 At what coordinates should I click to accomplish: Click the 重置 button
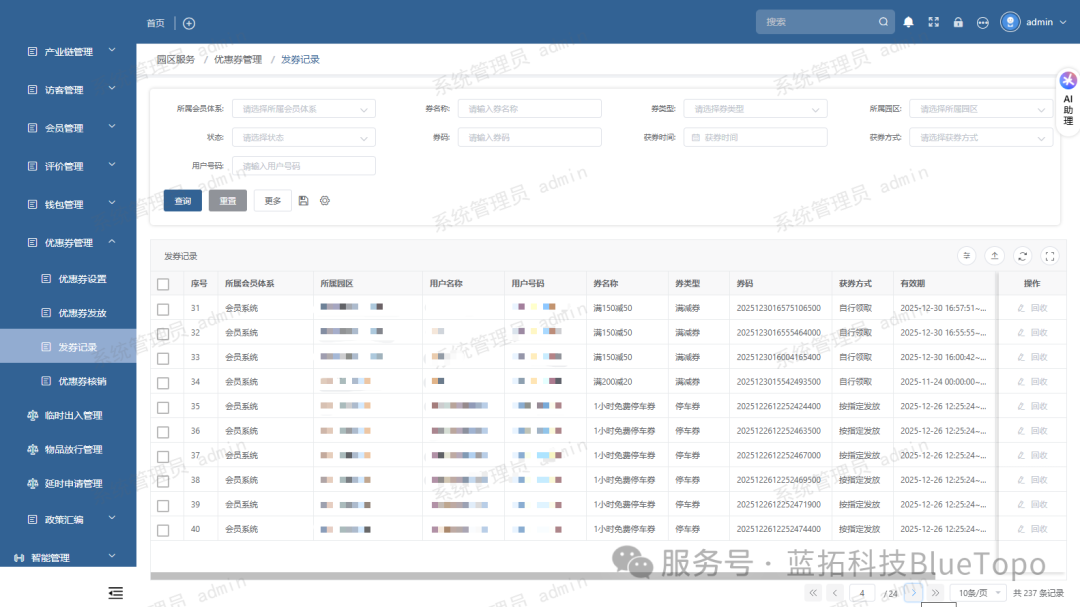(x=228, y=200)
